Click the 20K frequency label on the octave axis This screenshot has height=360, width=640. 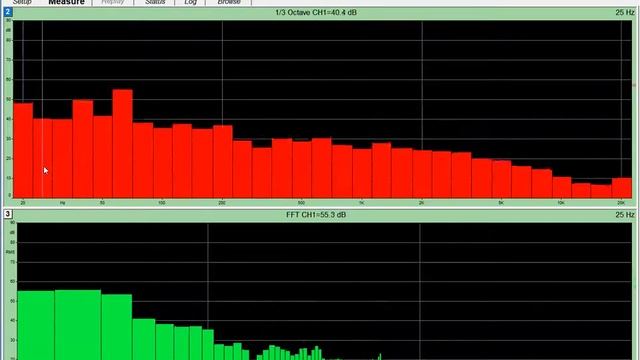(x=621, y=203)
